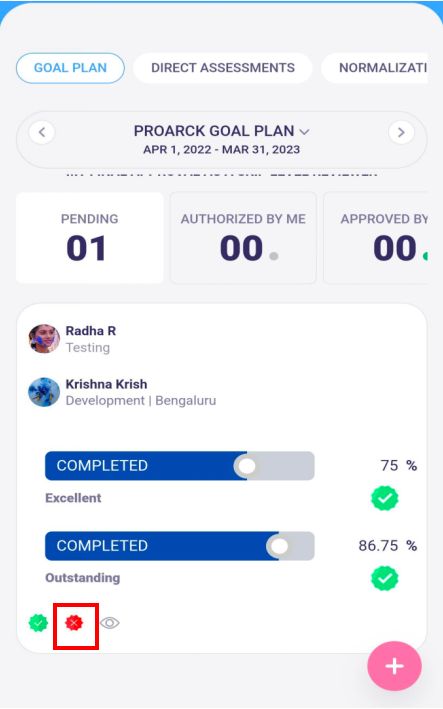The height and width of the screenshot is (709, 443).
Task: Tap the pink plus floating button
Action: click(x=394, y=666)
